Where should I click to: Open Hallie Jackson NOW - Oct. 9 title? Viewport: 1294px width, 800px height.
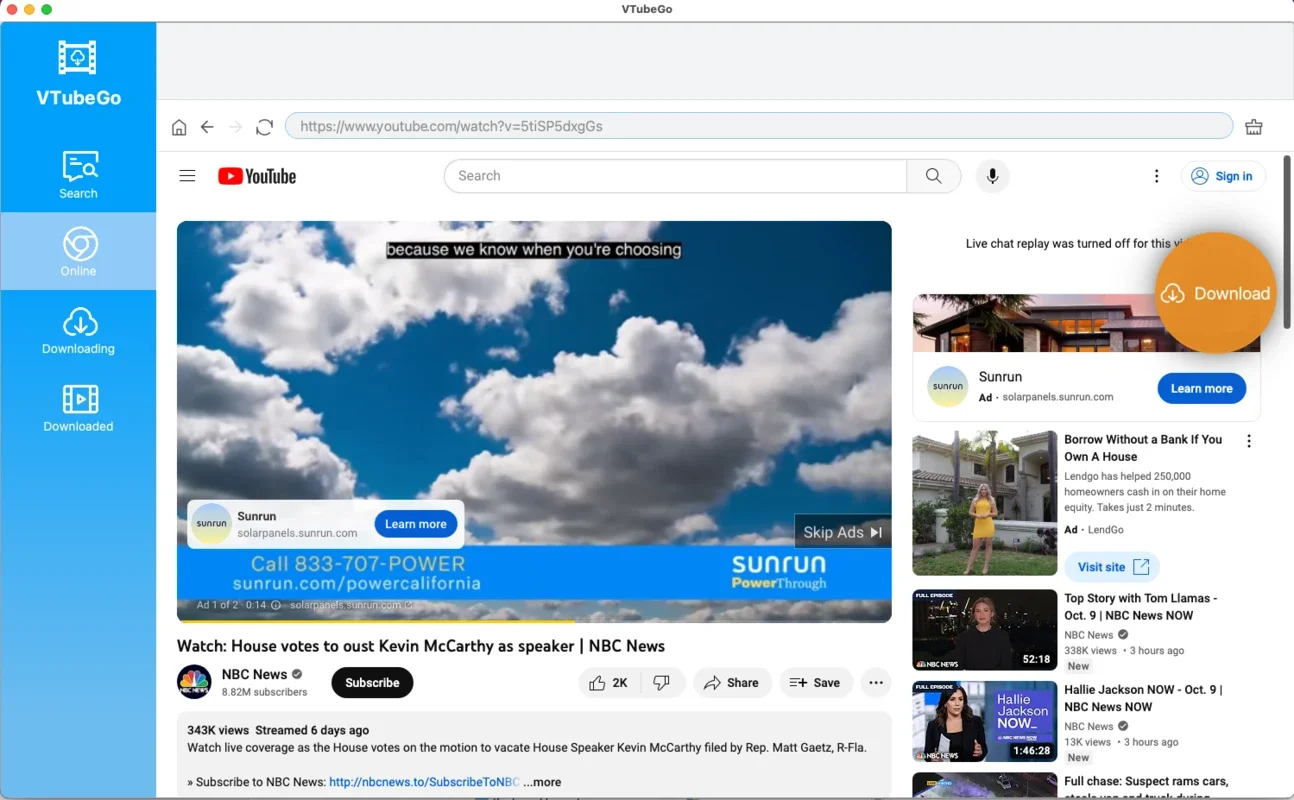pos(1143,698)
